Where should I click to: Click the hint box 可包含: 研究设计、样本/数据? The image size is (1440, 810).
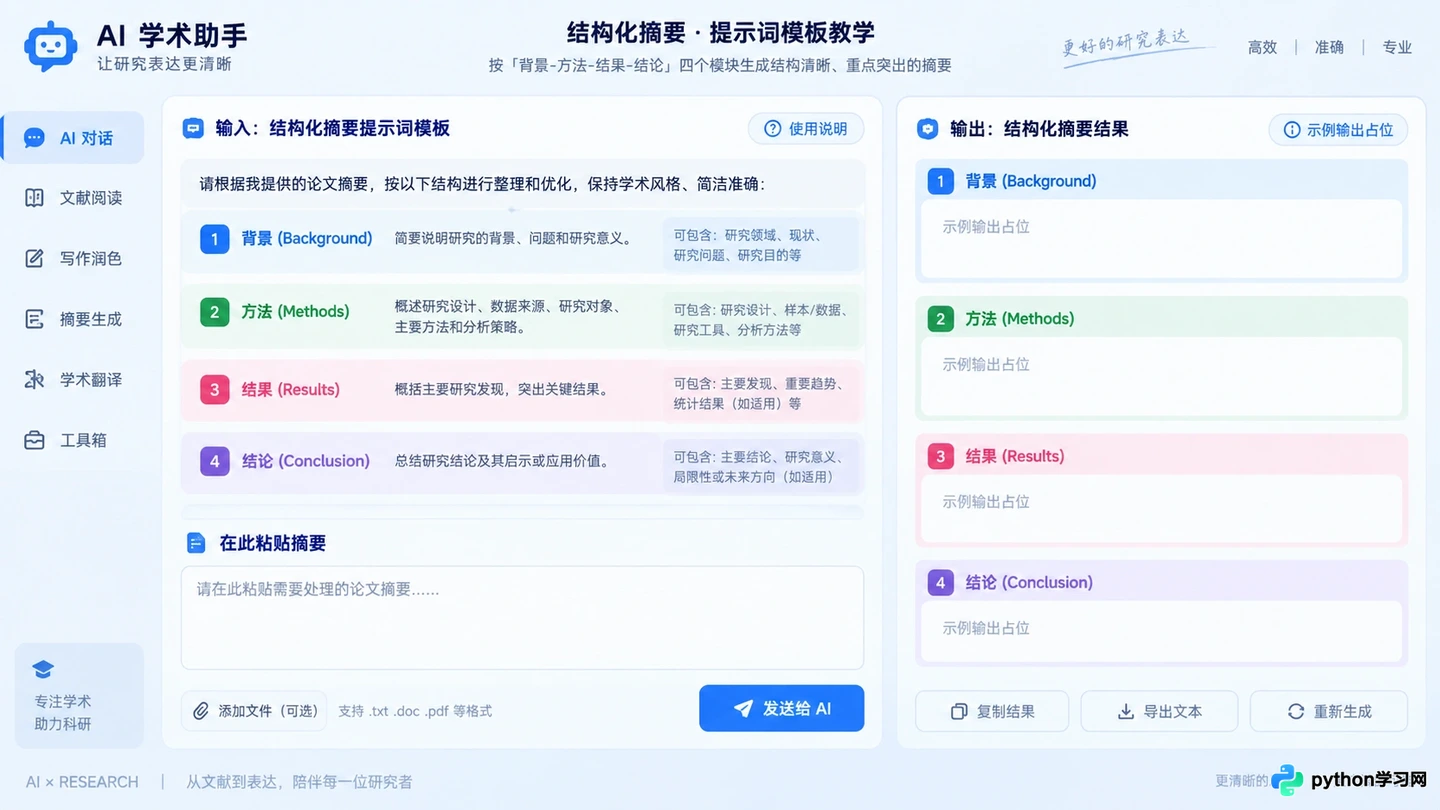[760, 320]
